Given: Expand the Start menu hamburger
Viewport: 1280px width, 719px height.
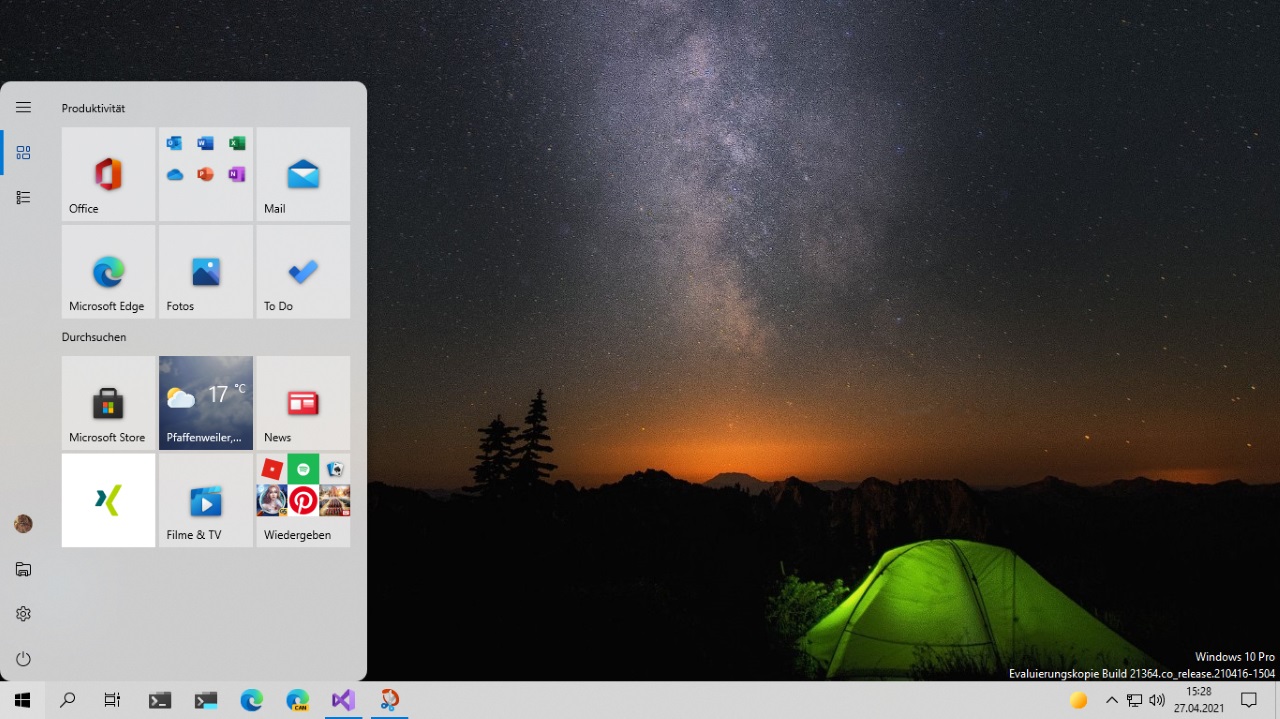Looking at the screenshot, I should click(23, 107).
